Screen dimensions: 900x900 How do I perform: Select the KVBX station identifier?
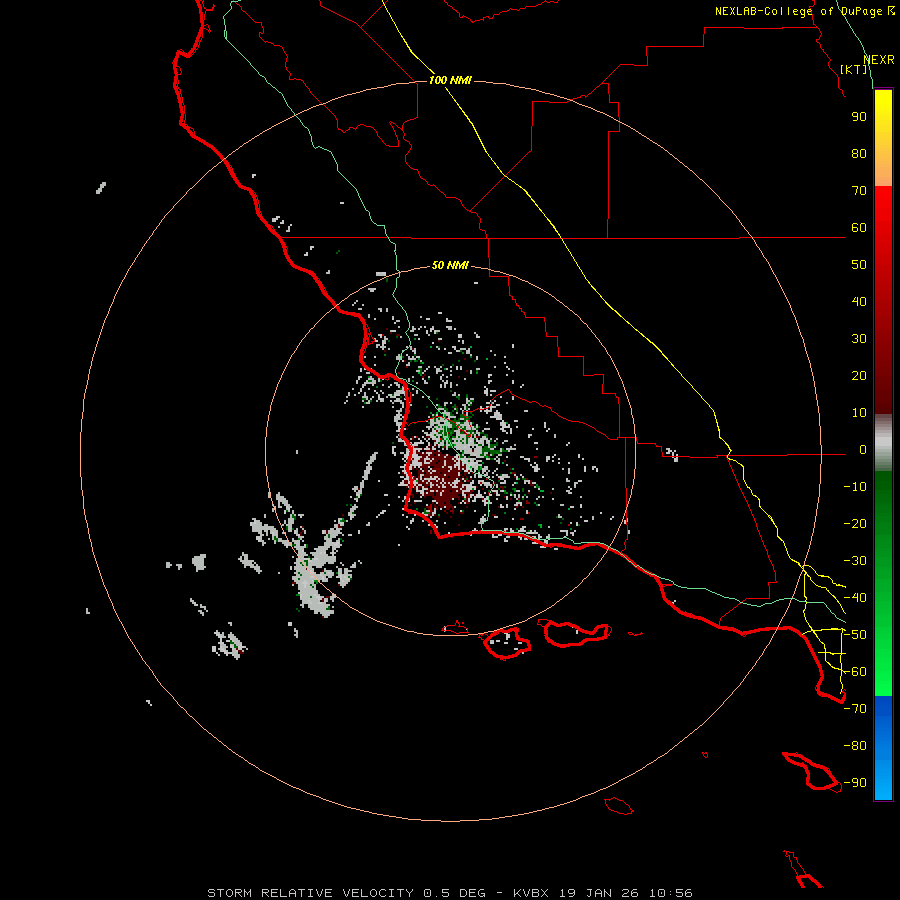[x=531, y=893]
